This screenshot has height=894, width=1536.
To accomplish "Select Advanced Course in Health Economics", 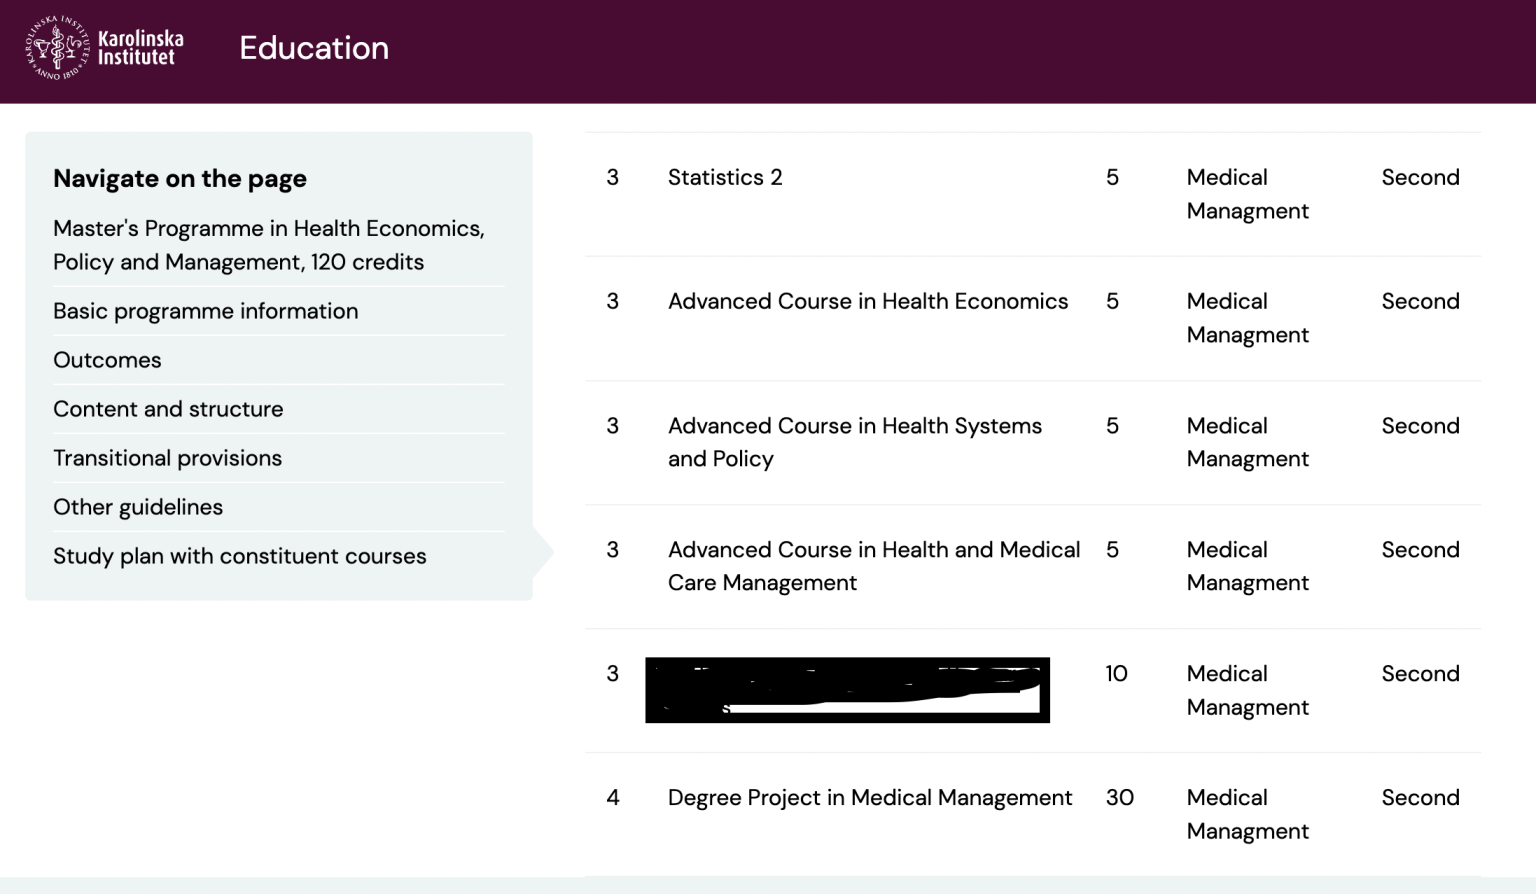I will click(x=867, y=302).
